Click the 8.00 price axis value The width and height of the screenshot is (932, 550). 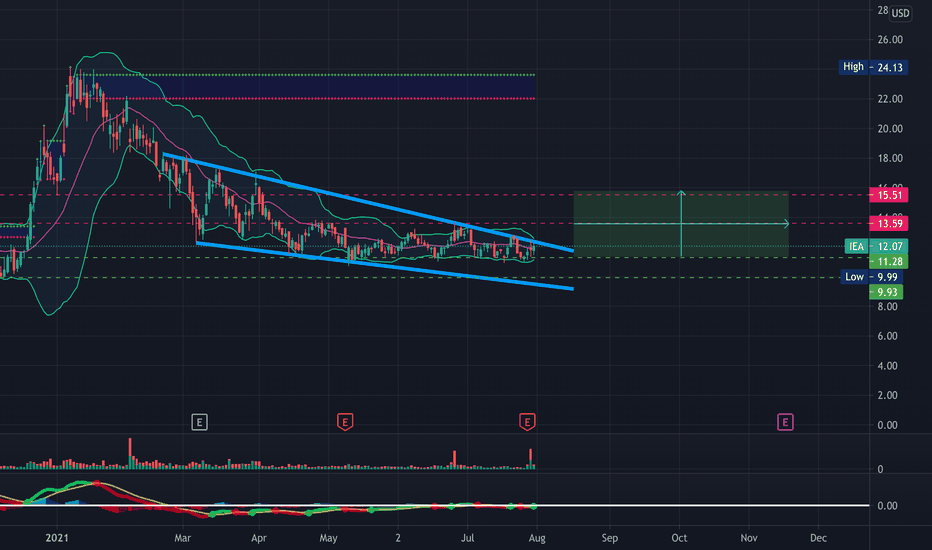[887, 307]
